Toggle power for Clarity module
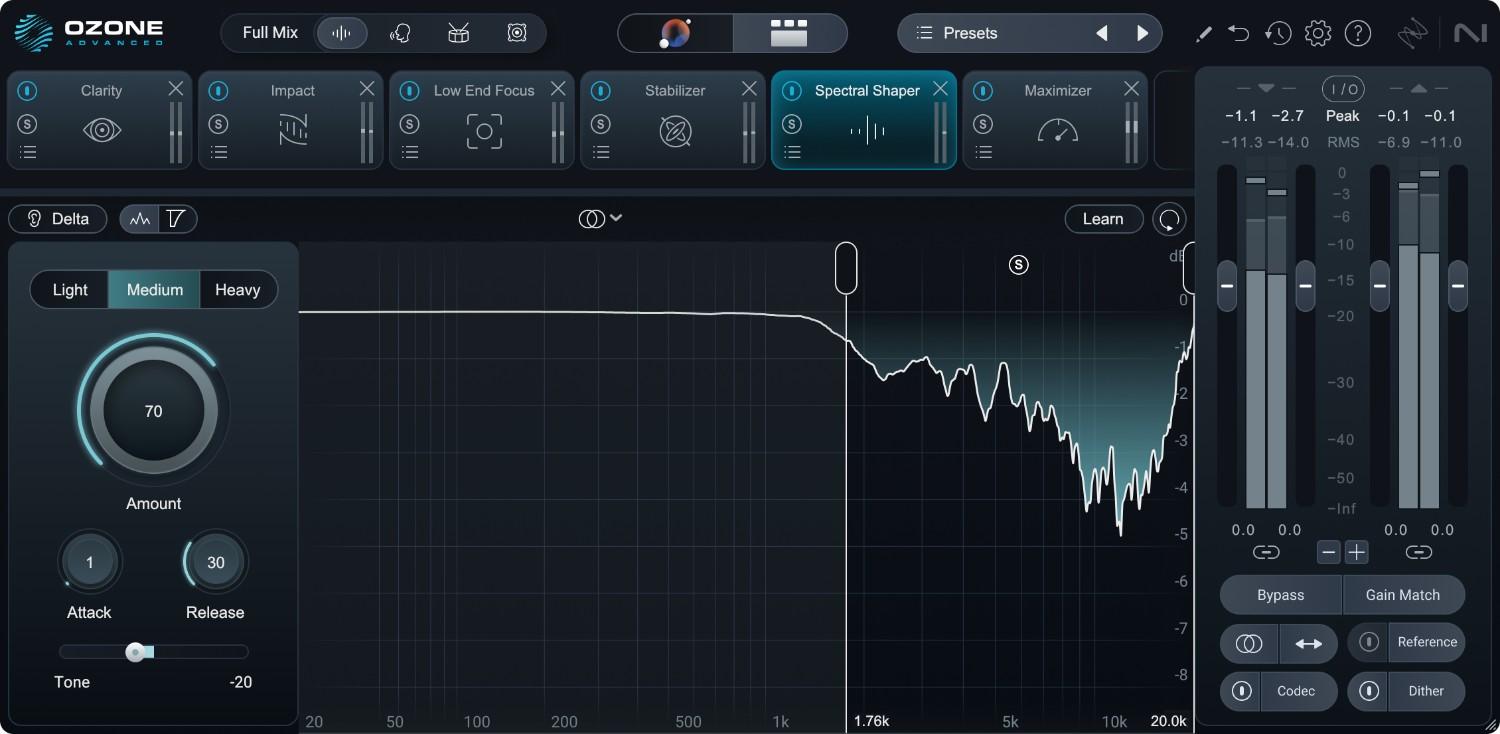 27,91
